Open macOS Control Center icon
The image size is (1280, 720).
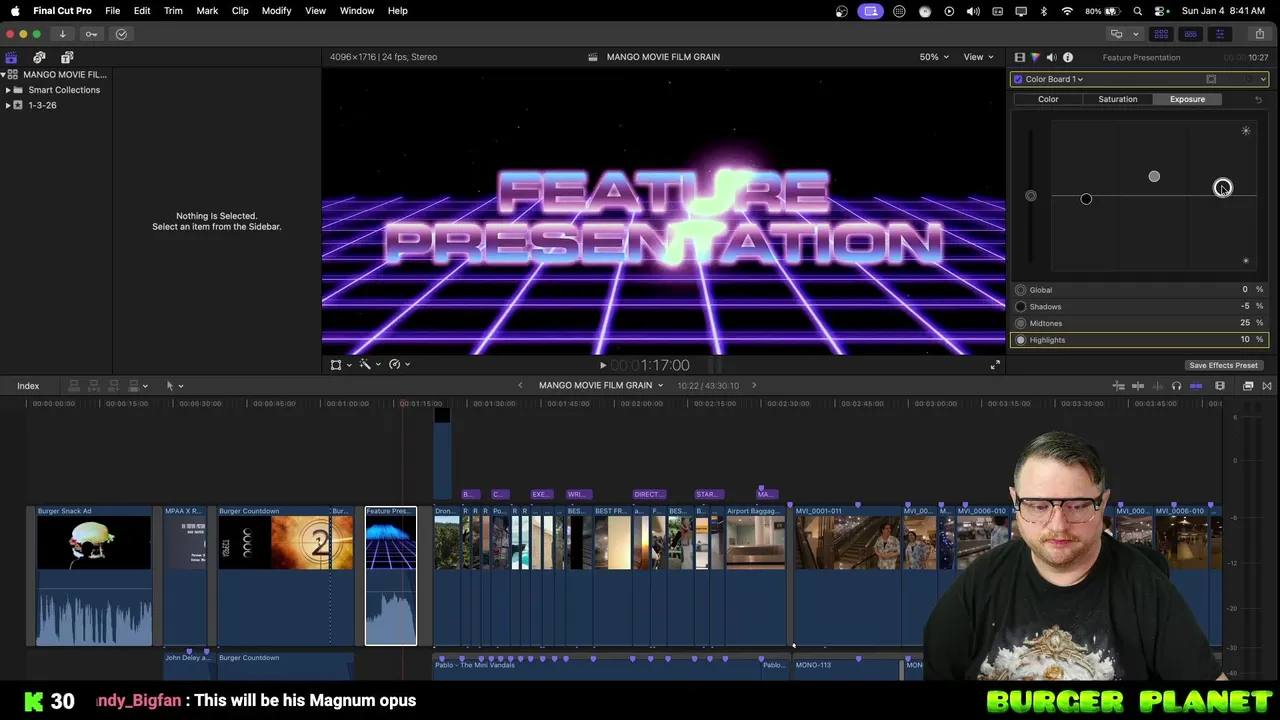tap(1160, 11)
